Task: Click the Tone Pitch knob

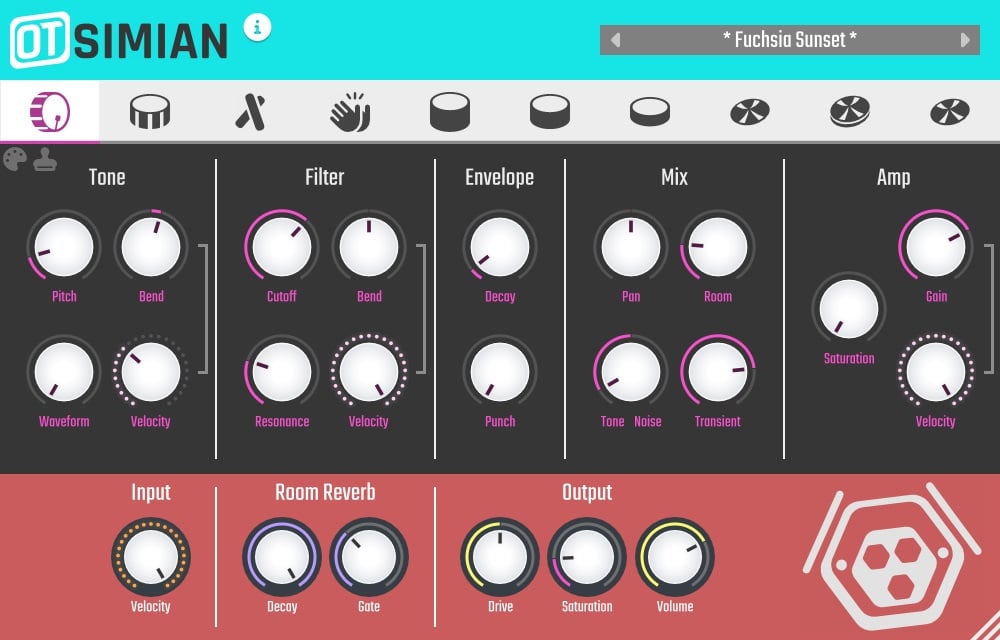Action: tap(64, 247)
